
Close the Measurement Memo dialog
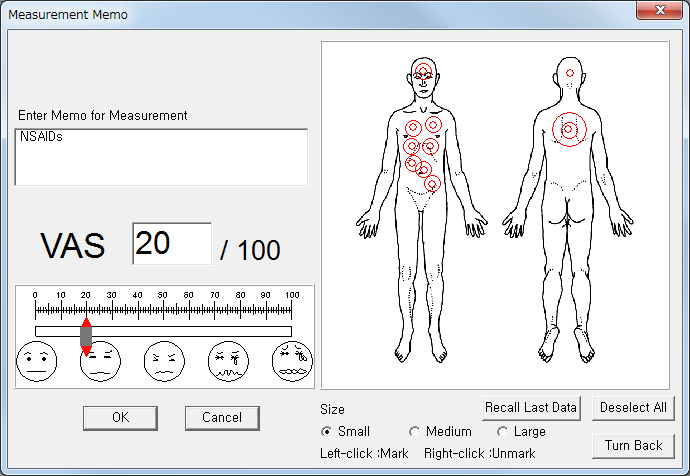tap(659, 11)
